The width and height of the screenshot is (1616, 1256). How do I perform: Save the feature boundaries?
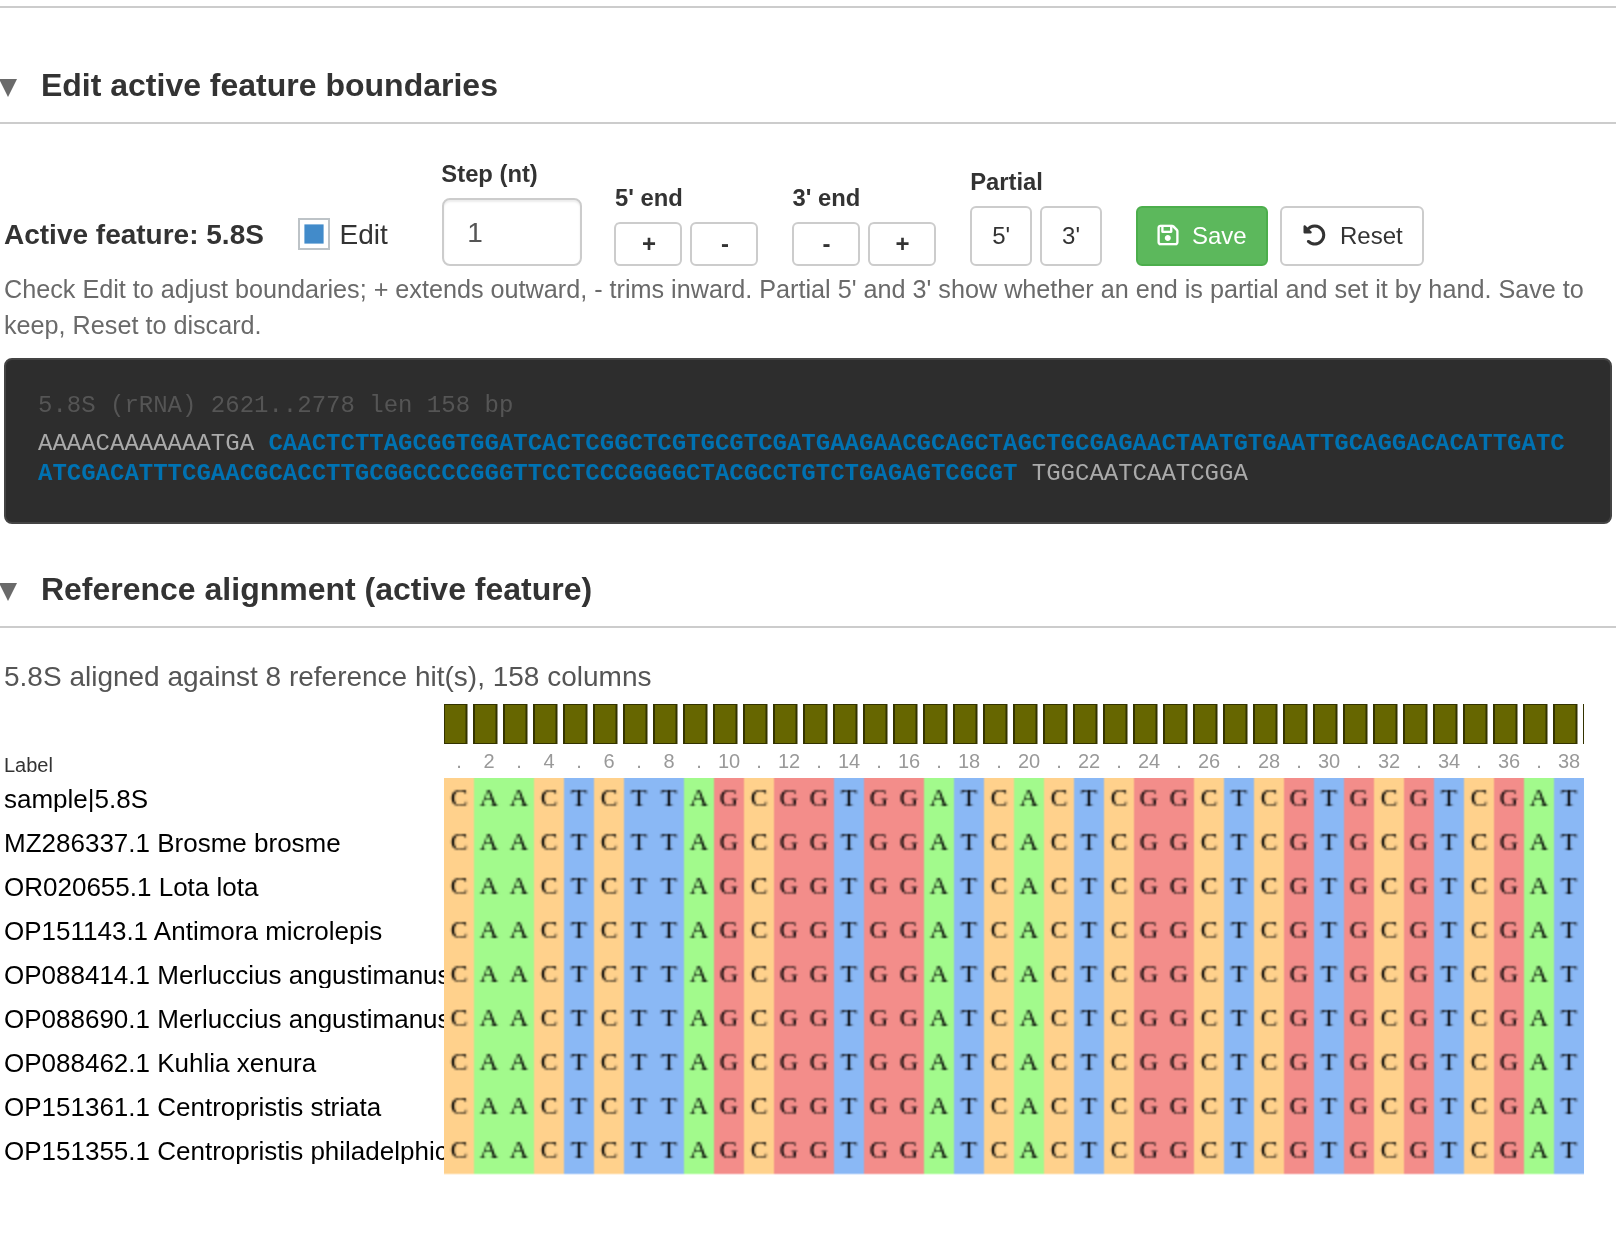(1202, 236)
